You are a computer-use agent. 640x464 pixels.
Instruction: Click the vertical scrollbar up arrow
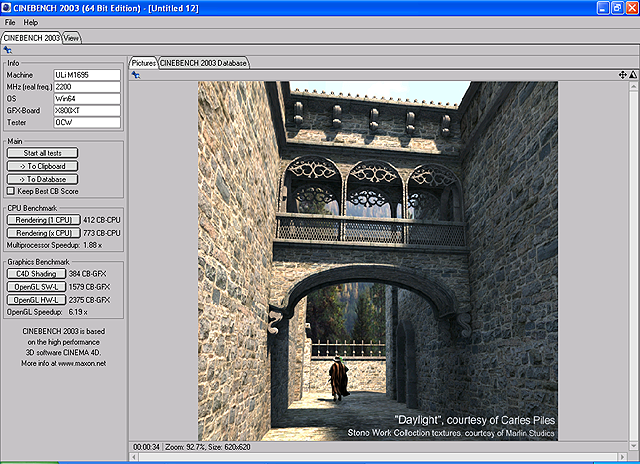tap(633, 86)
